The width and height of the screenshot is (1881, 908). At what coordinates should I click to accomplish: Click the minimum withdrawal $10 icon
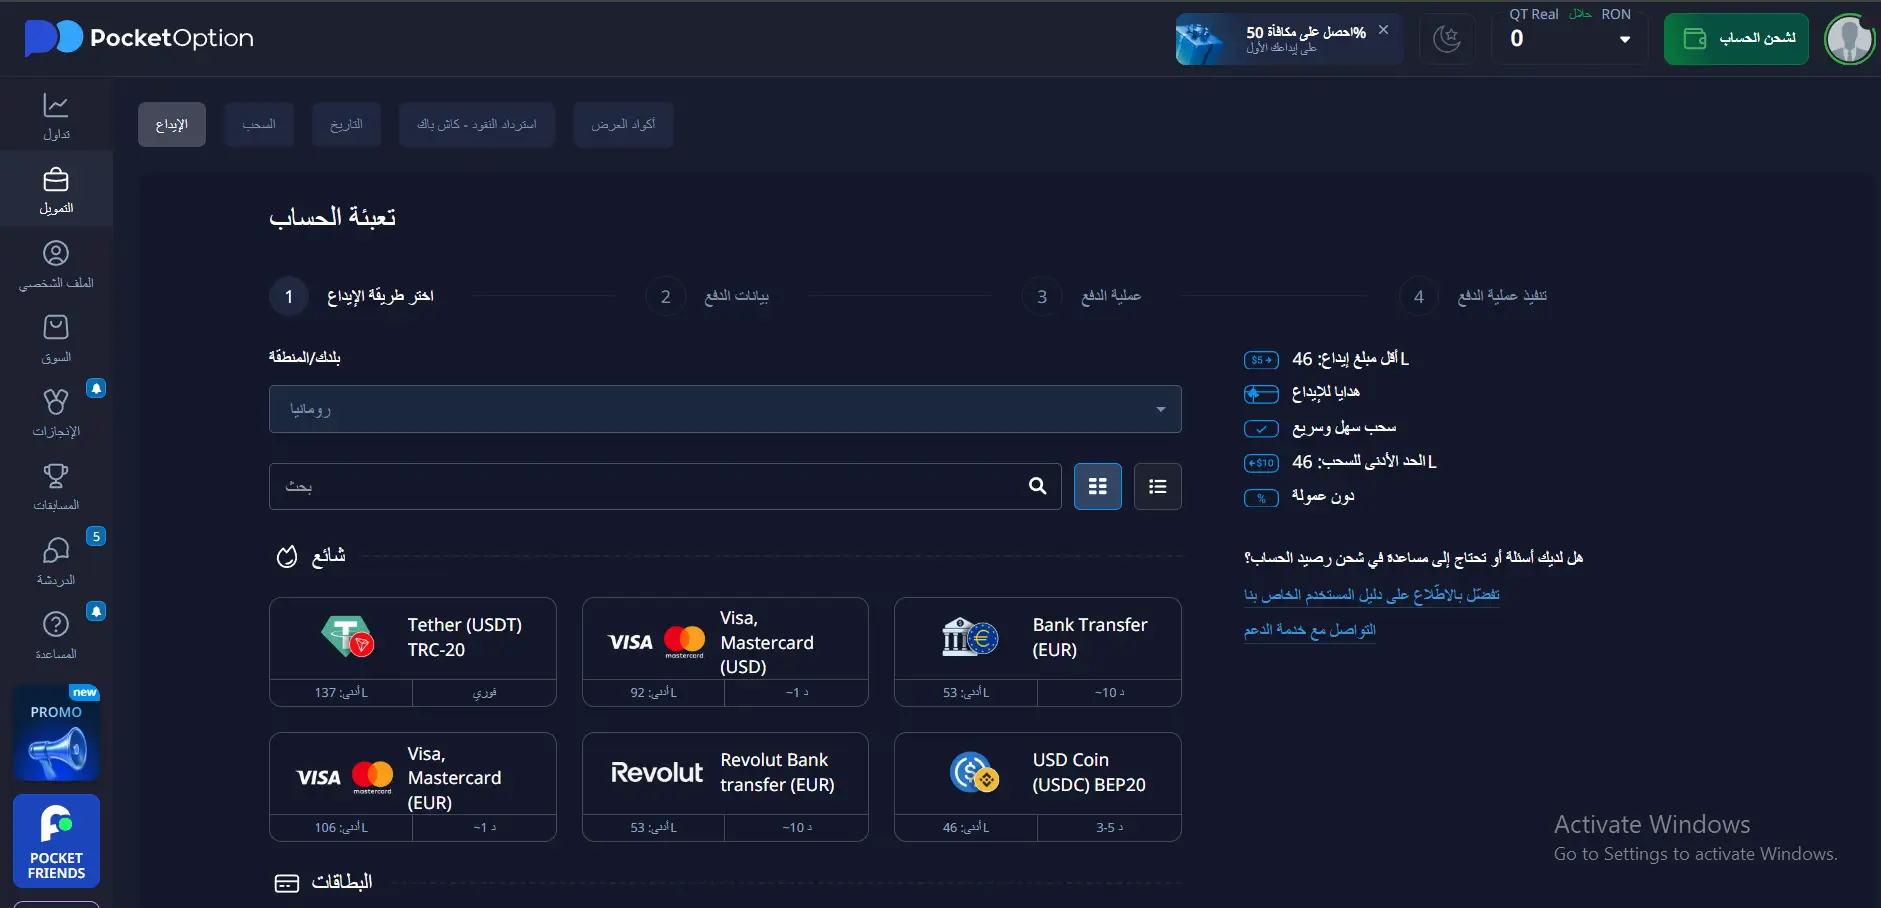[1261, 463]
